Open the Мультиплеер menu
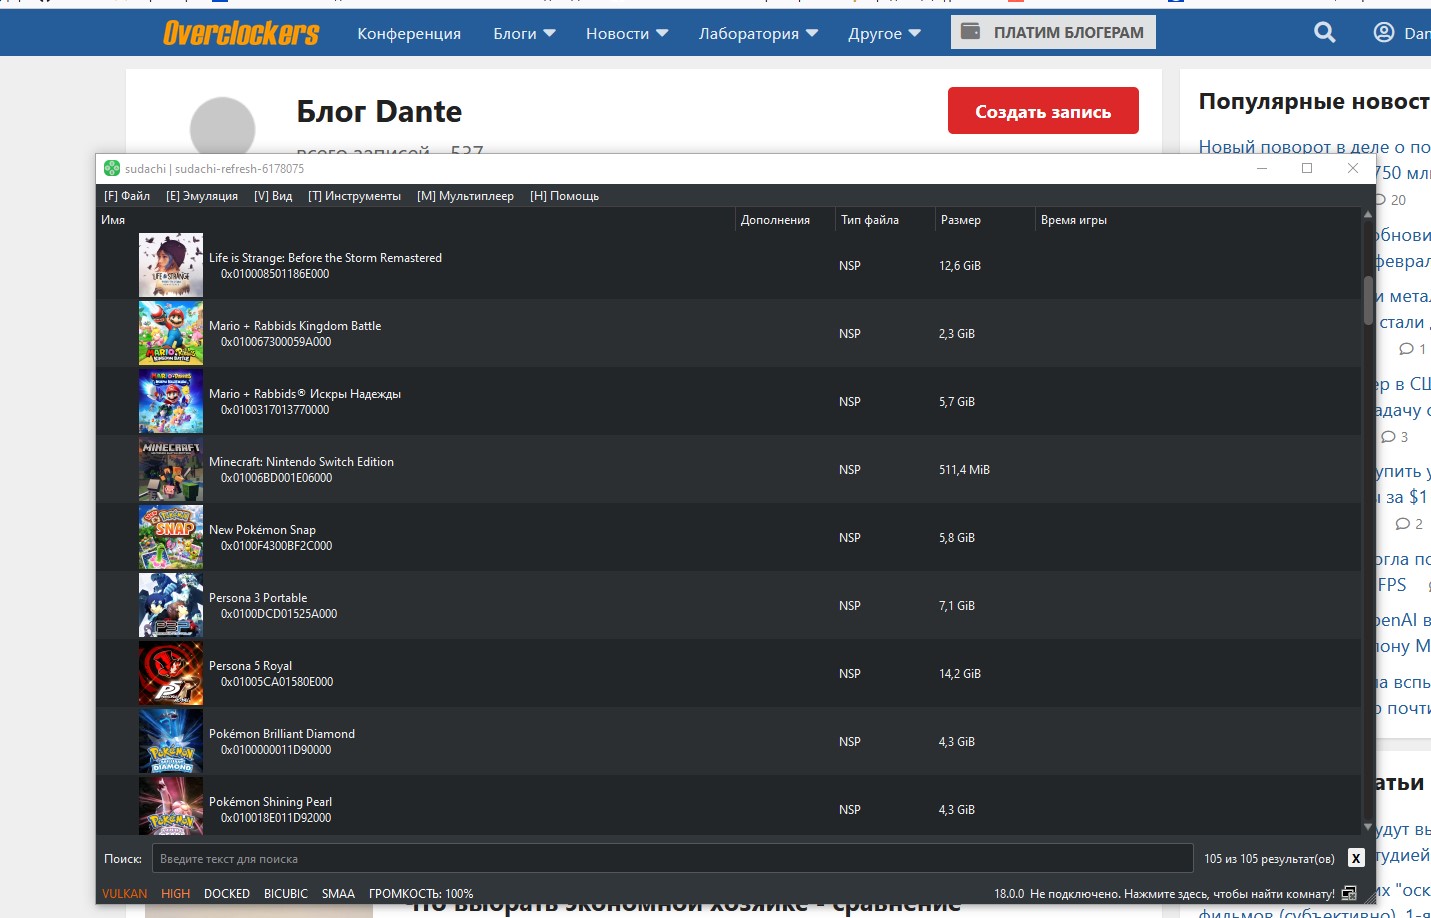The height and width of the screenshot is (918, 1431). click(x=465, y=196)
